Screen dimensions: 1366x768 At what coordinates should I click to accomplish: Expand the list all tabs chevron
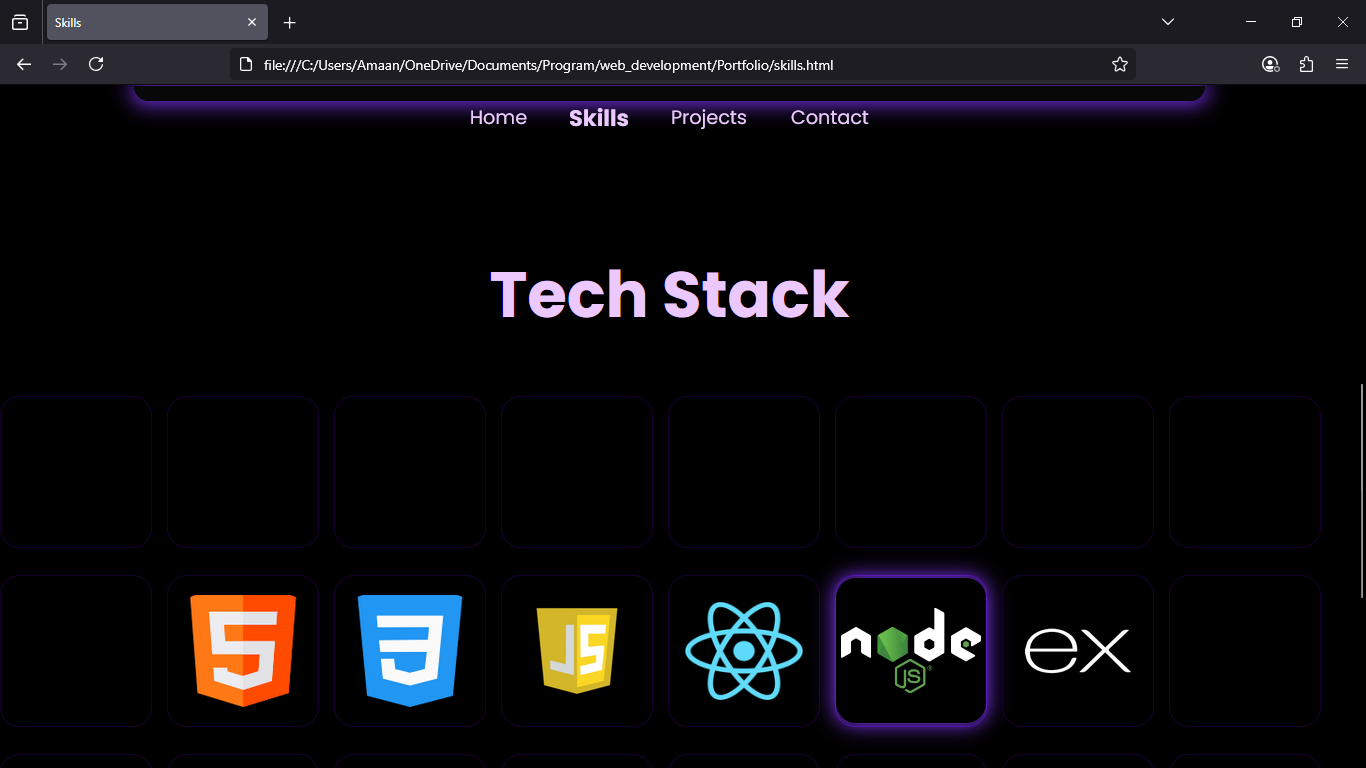(1167, 22)
